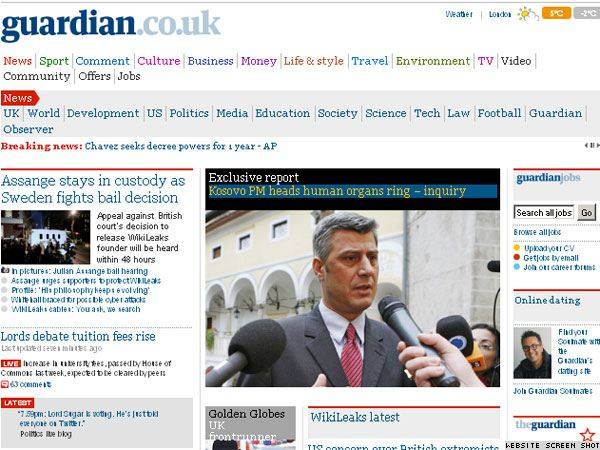Click the blue bullet beside Join our career forums
600x450 pixels.
pos(517,267)
